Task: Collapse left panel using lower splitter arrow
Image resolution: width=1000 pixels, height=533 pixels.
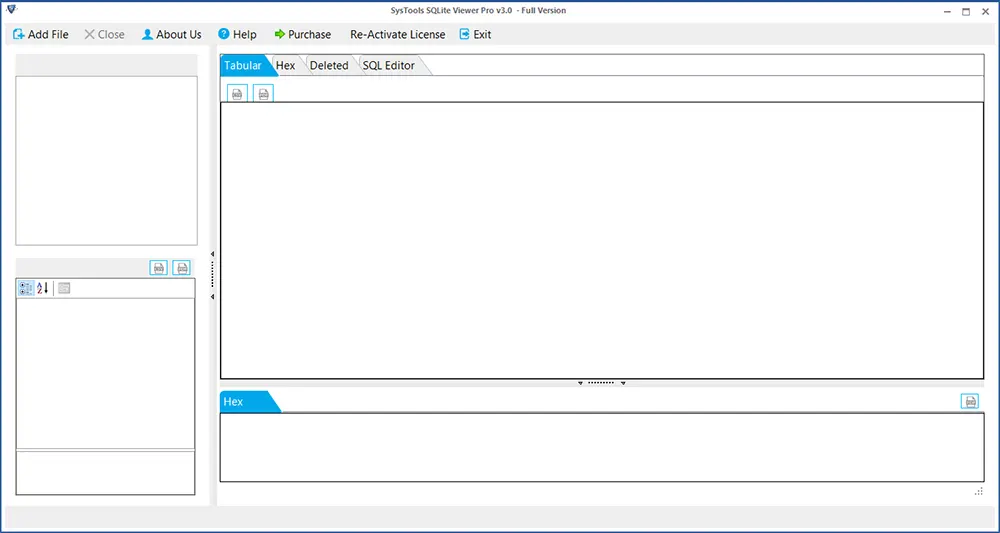Action: pos(212,297)
